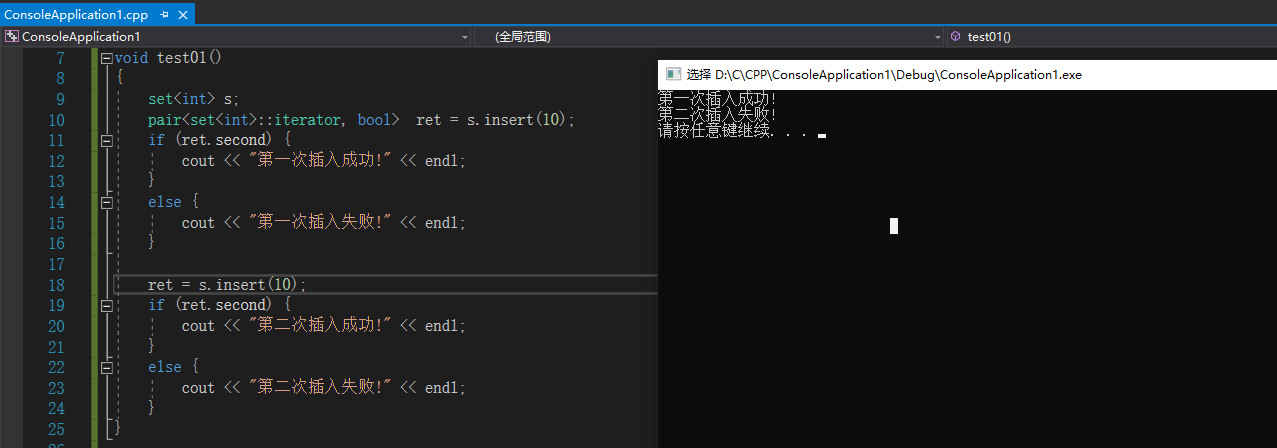1277x448 pixels.
Task: Click the cube icon beside test01()
Action: tap(956, 36)
